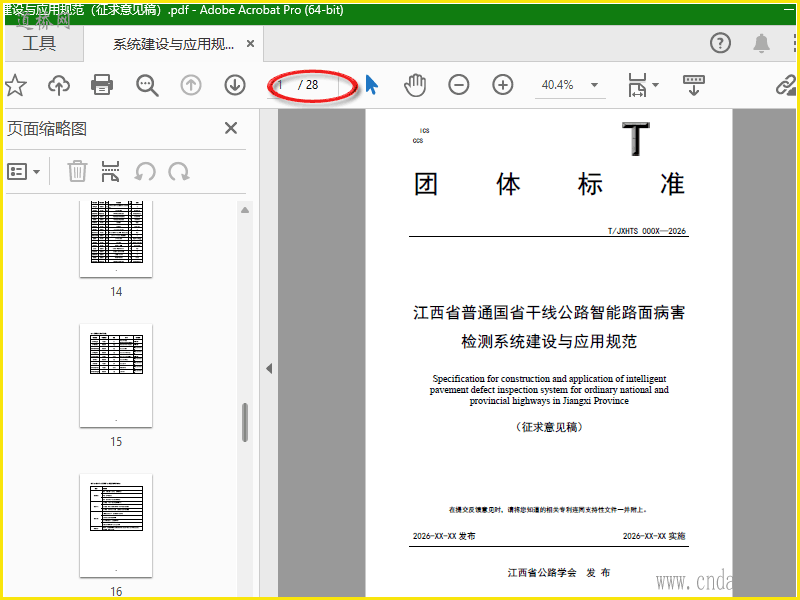This screenshot has width=800, height=600.
Task: Upload the file to cloud storage
Action: tap(59, 85)
